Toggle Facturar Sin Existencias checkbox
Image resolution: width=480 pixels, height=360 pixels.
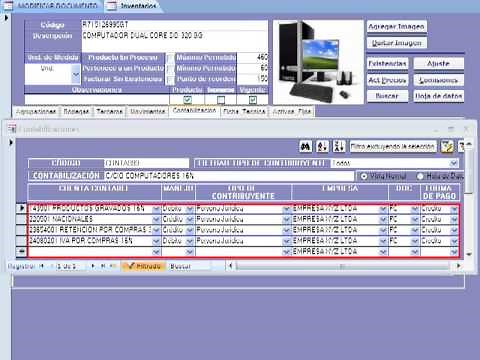pos(170,79)
